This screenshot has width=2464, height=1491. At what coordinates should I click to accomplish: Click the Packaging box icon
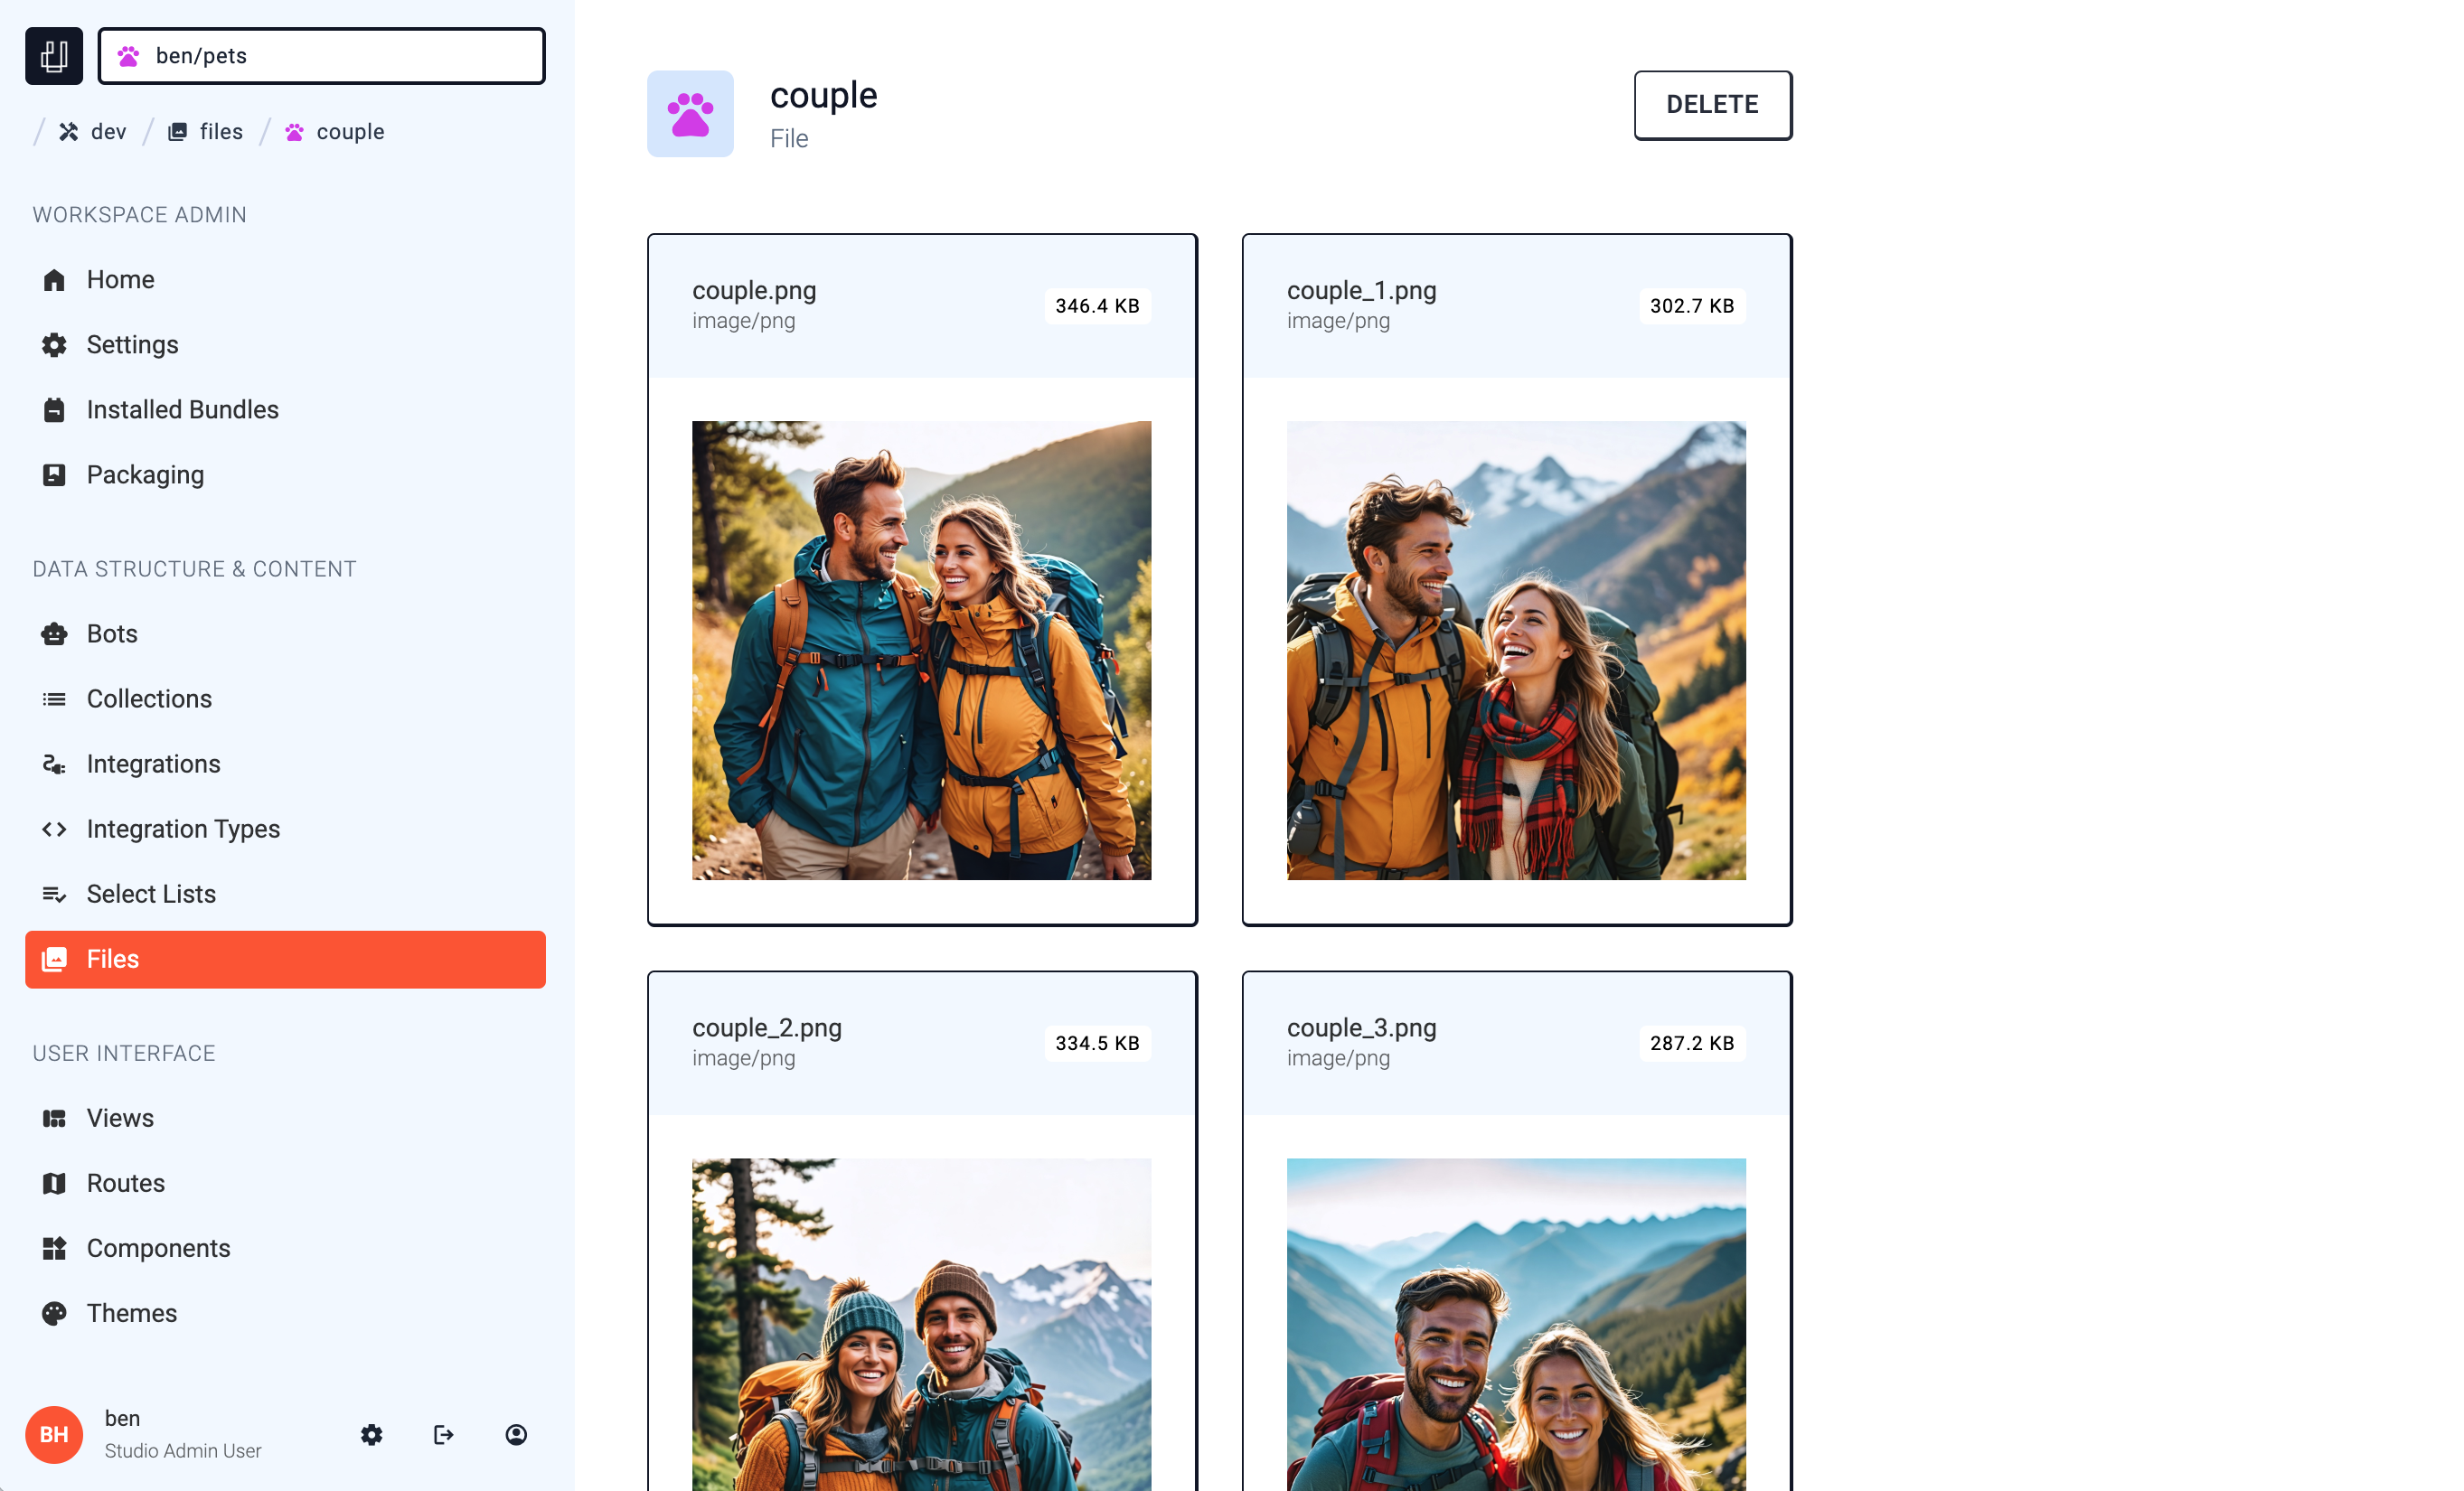[x=54, y=475]
